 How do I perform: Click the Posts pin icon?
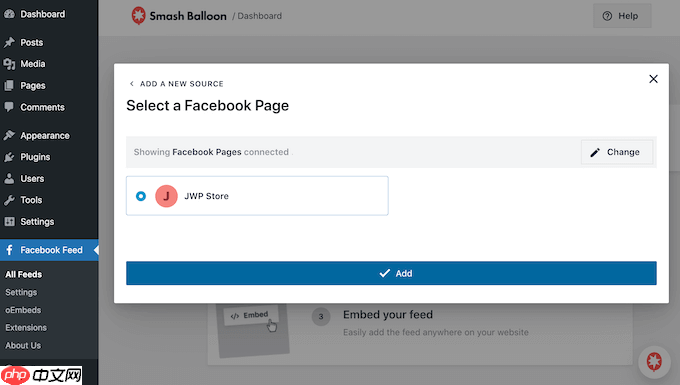pyautogui.click(x=9, y=42)
